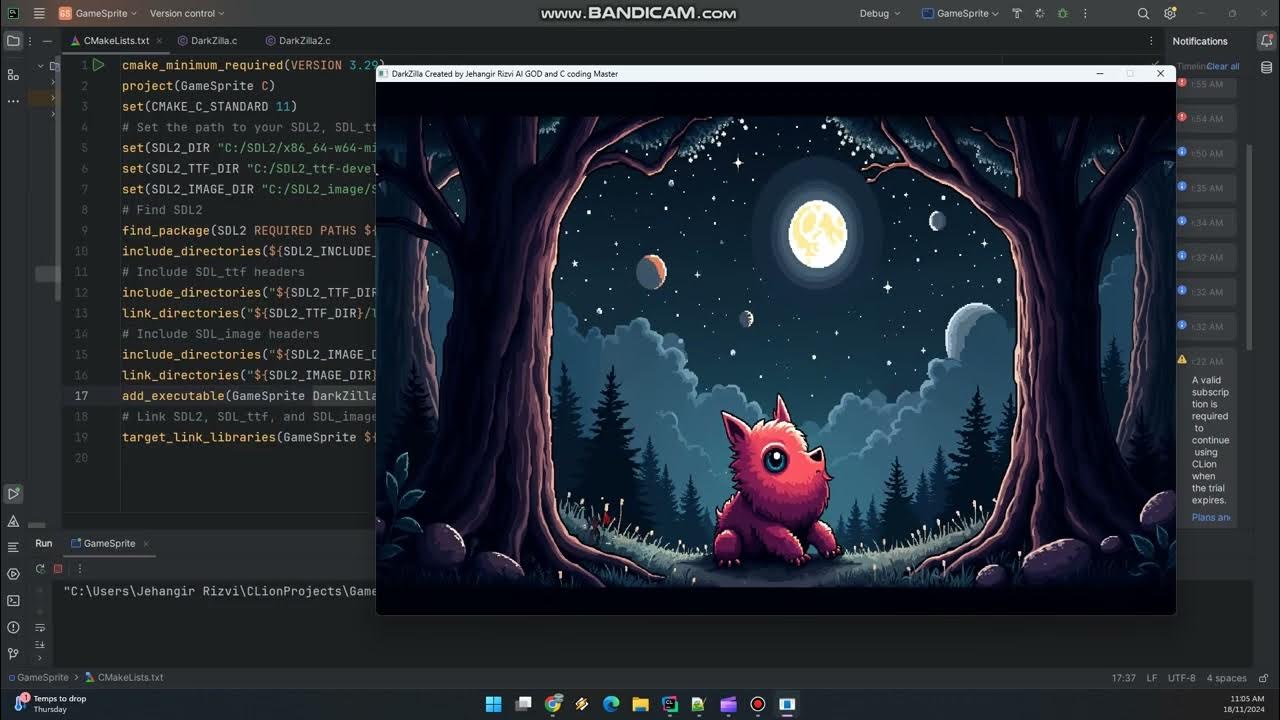Open File Explorer from the taskbar
Screen dimensions: 1280x720
click(x=640, y=704)
